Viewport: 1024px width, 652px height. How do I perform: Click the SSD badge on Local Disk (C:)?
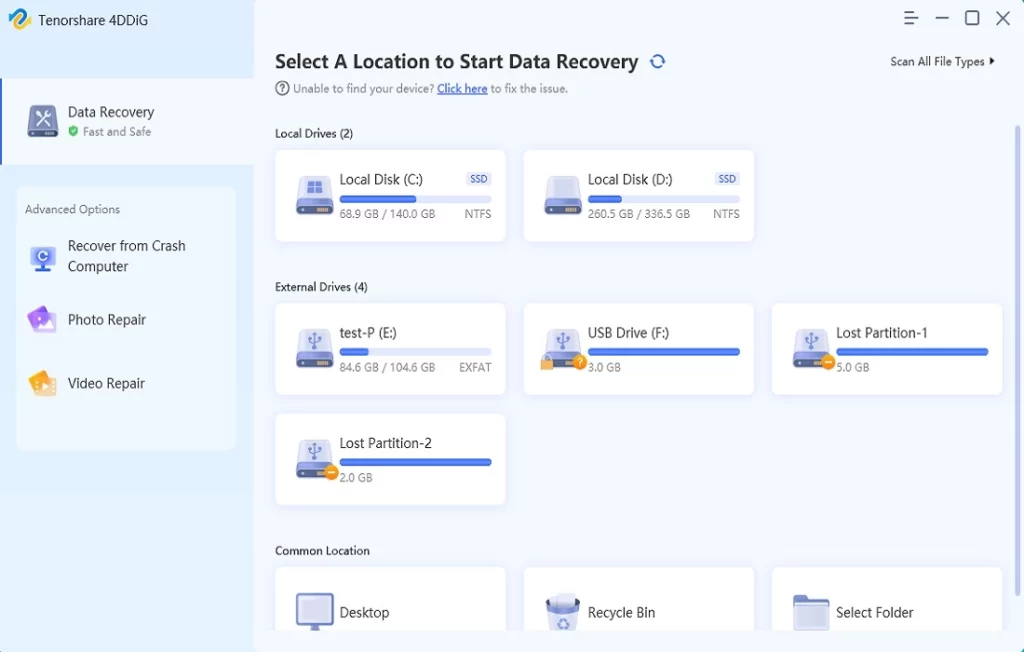pos(479,179)
